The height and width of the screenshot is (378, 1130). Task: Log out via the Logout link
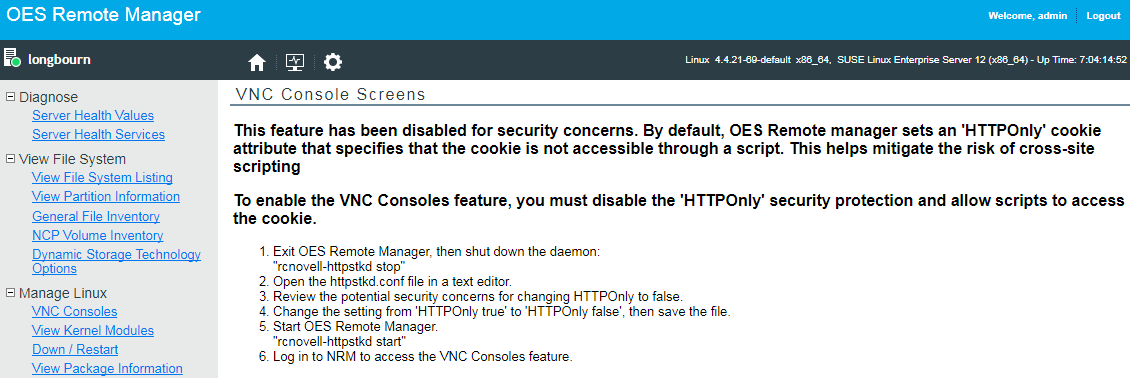(x=1103, y=16)
